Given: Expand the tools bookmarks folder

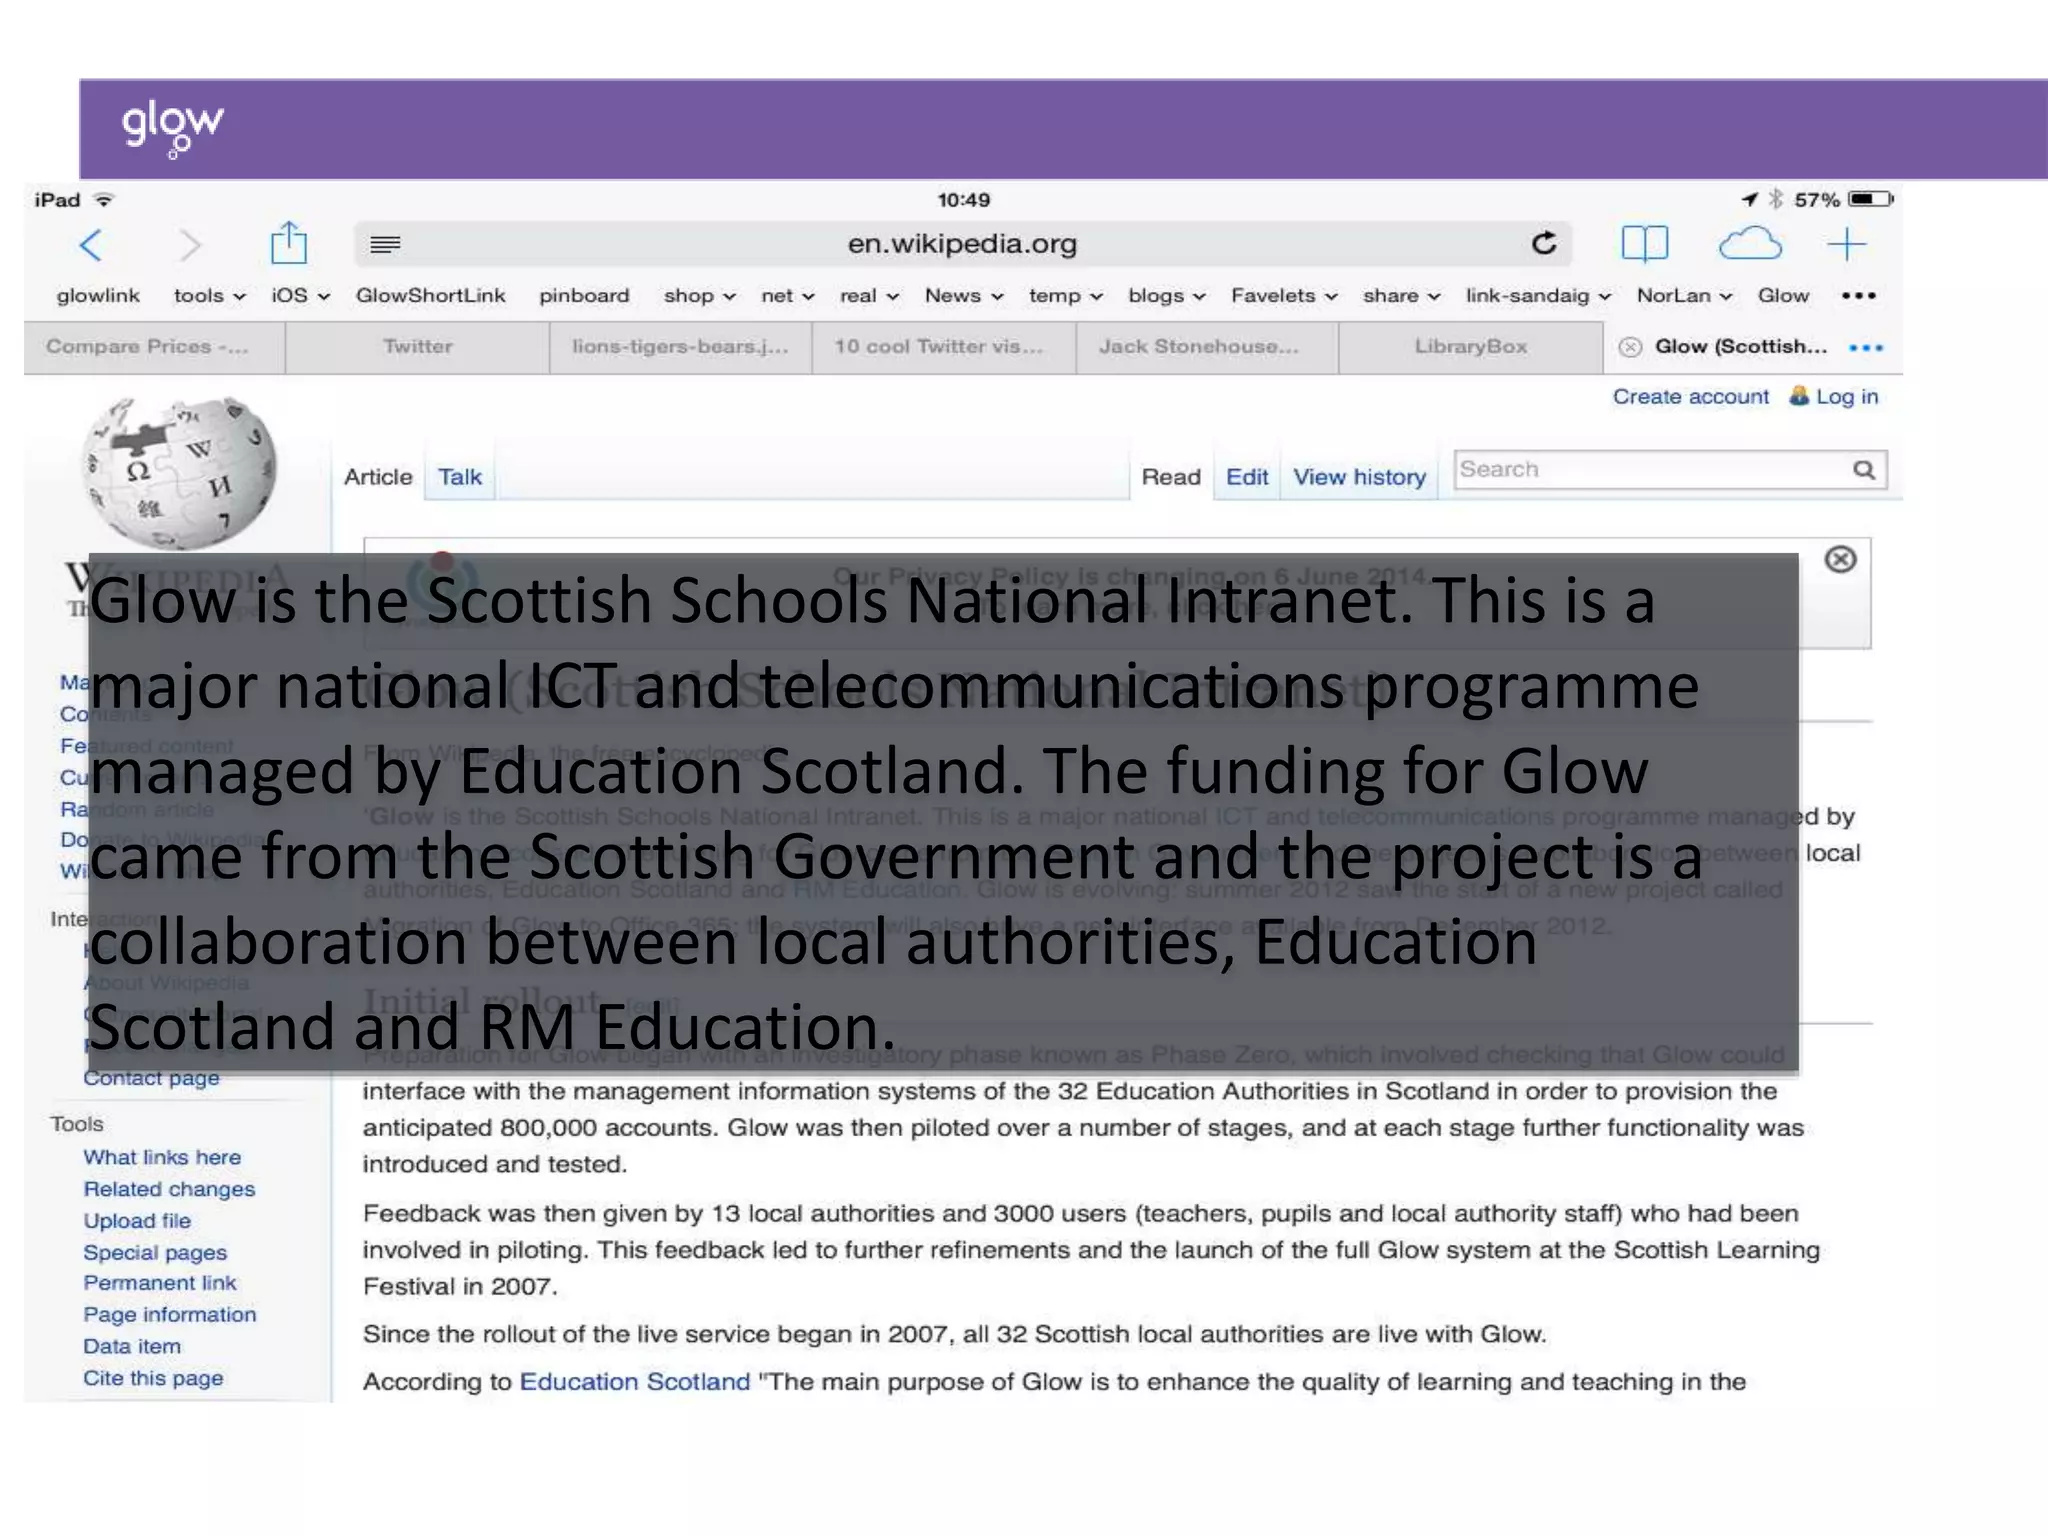Looking at the screenshot, I should coord(209,296).
